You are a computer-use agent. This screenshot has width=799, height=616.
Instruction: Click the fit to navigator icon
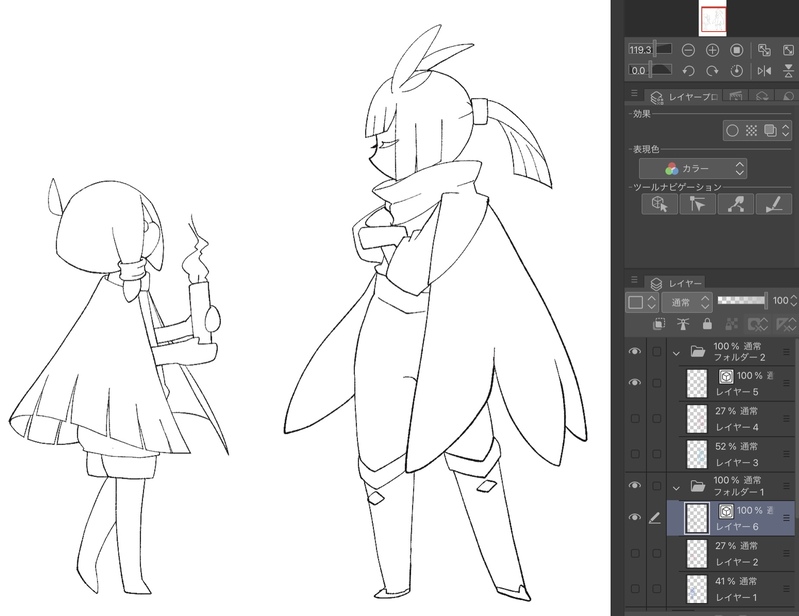point(764,50)
